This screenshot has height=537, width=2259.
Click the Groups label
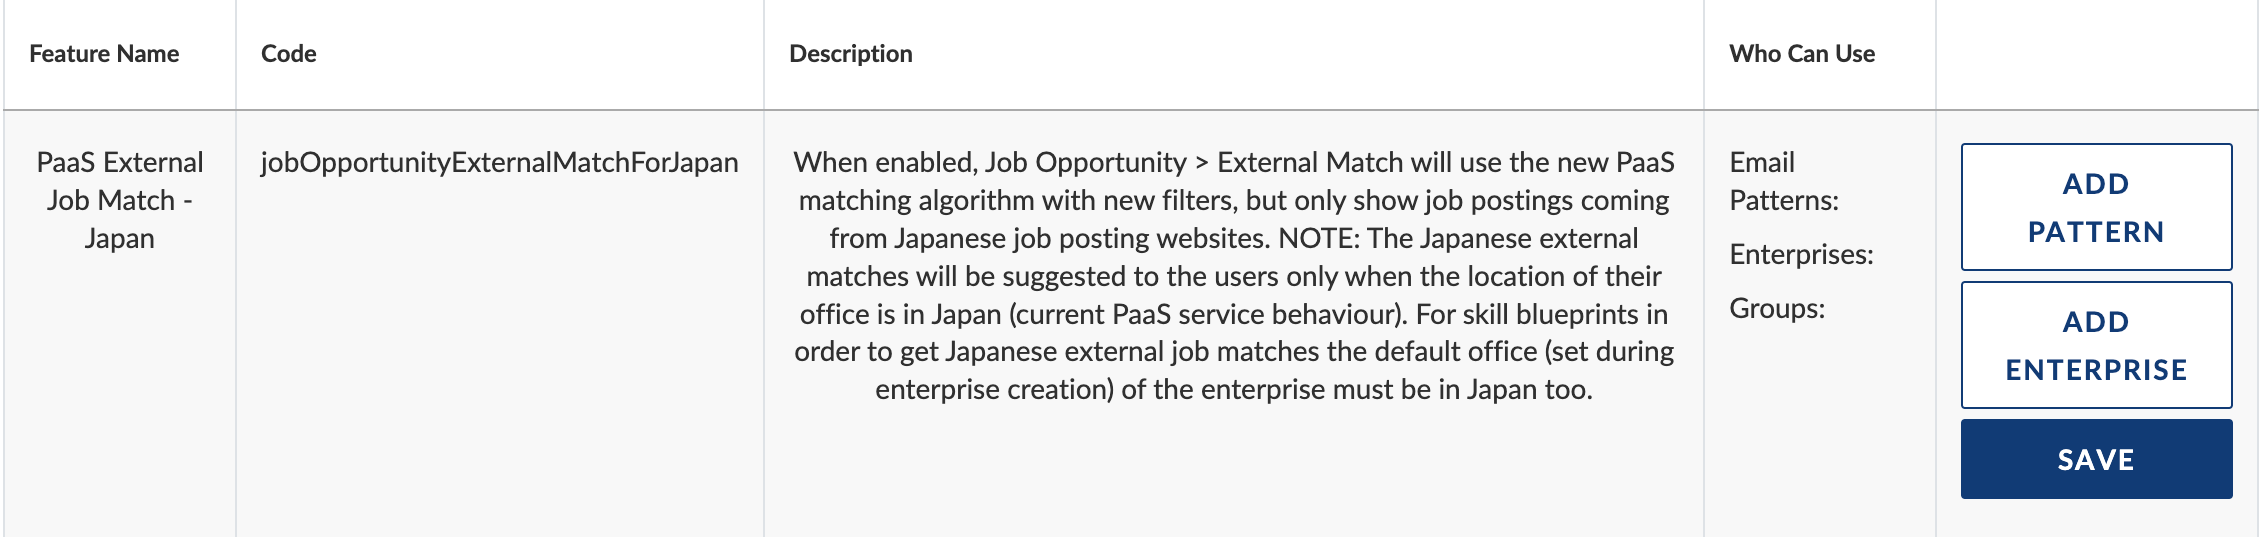pos(1777,308)
